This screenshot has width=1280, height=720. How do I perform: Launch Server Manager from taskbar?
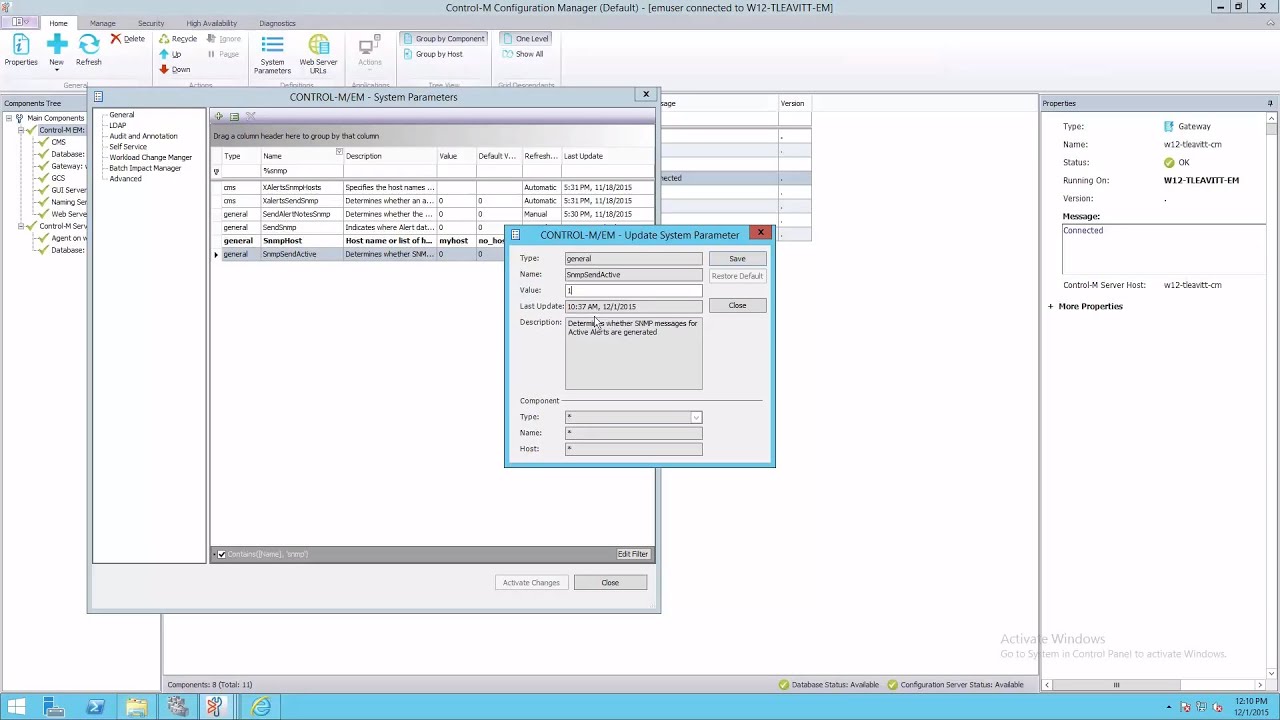(54, 708)
